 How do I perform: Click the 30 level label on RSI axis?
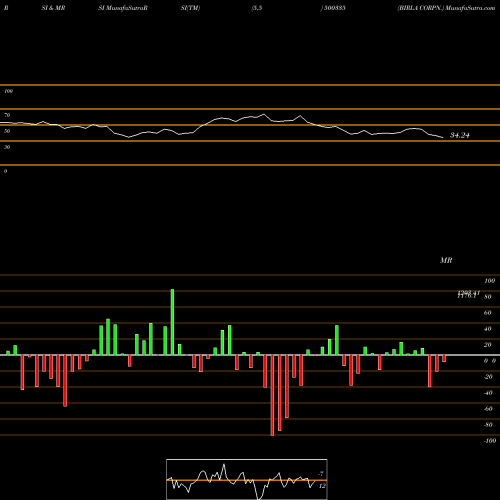point(7,147)
